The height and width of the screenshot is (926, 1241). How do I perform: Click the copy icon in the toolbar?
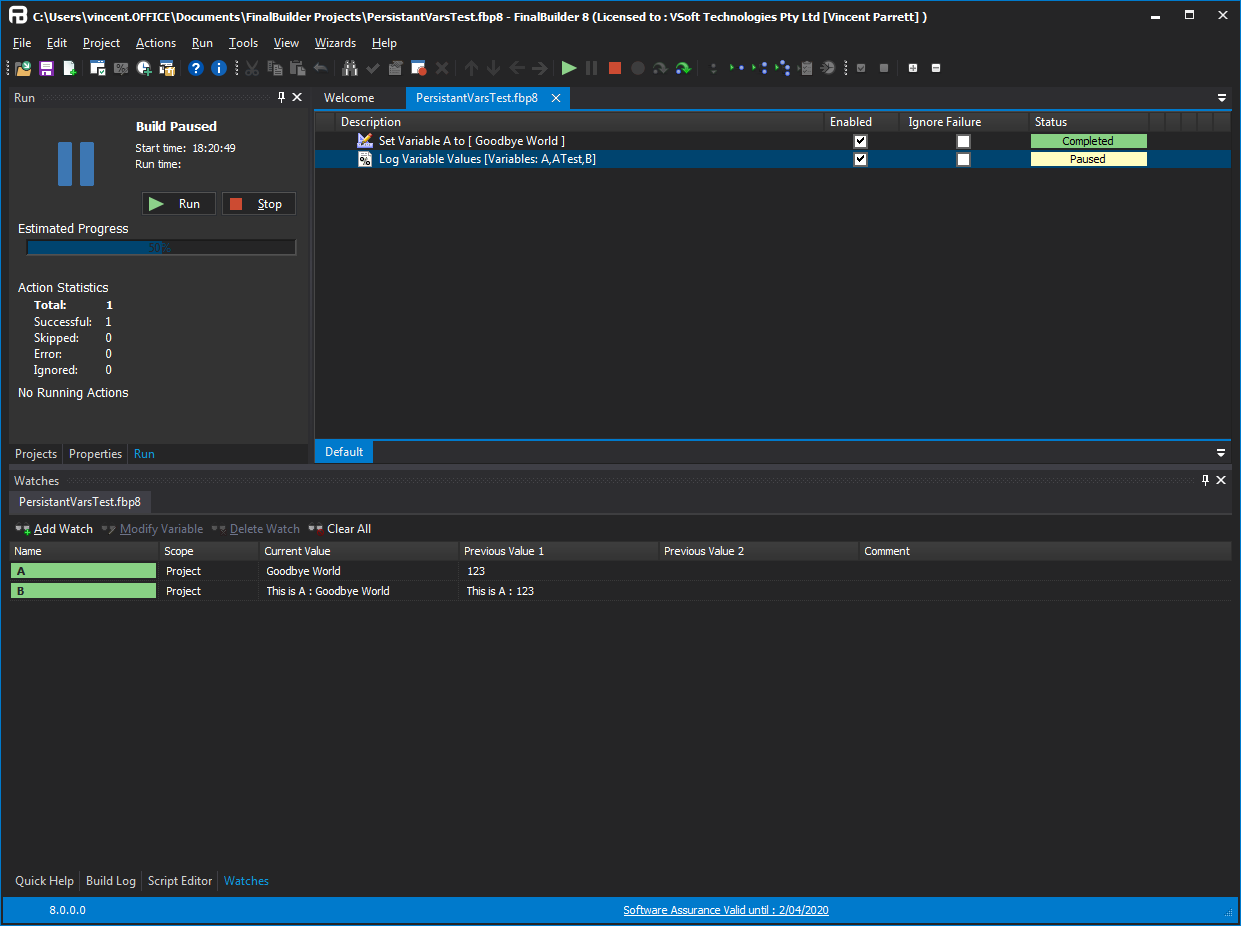pyautogui.click(x=274, y=68)
